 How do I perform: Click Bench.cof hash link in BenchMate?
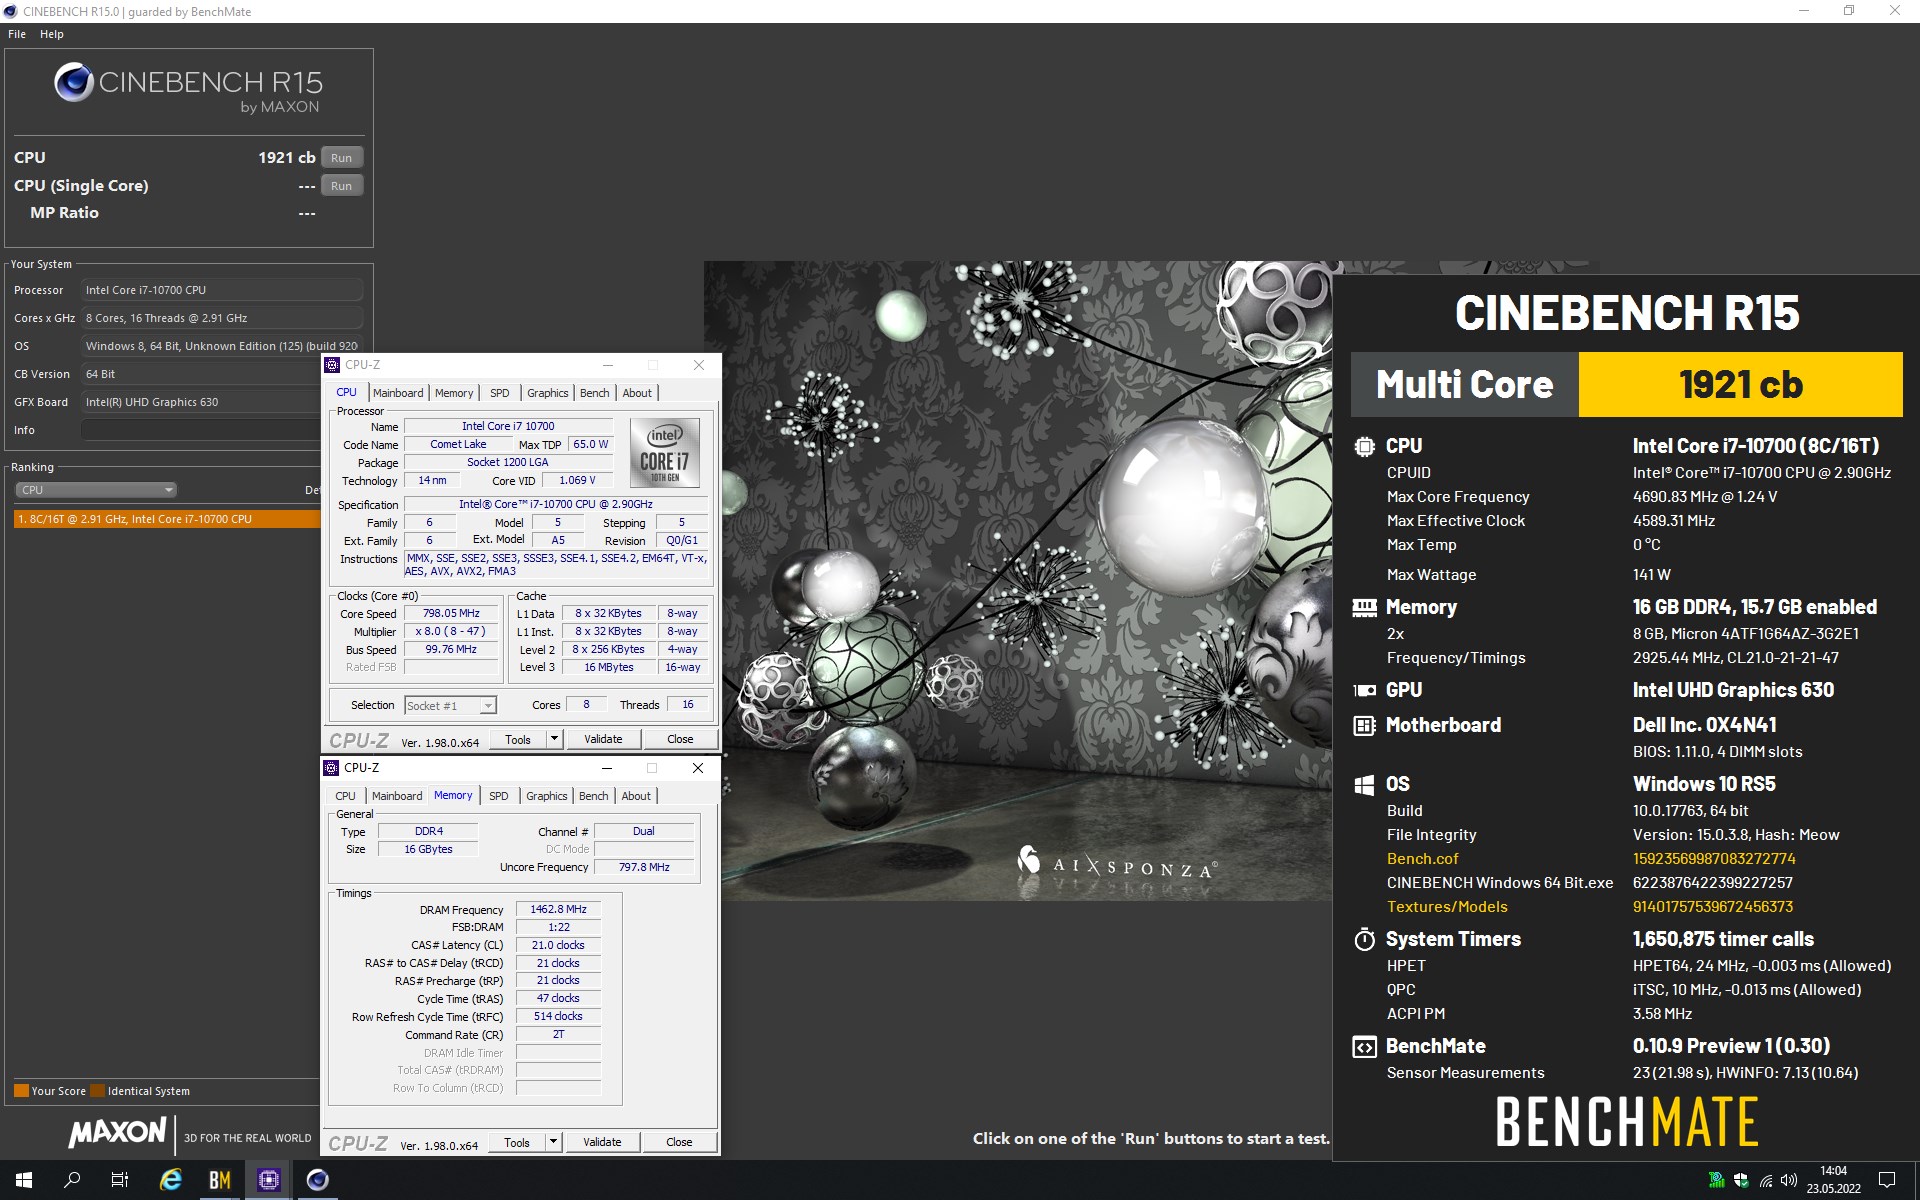1714,859
